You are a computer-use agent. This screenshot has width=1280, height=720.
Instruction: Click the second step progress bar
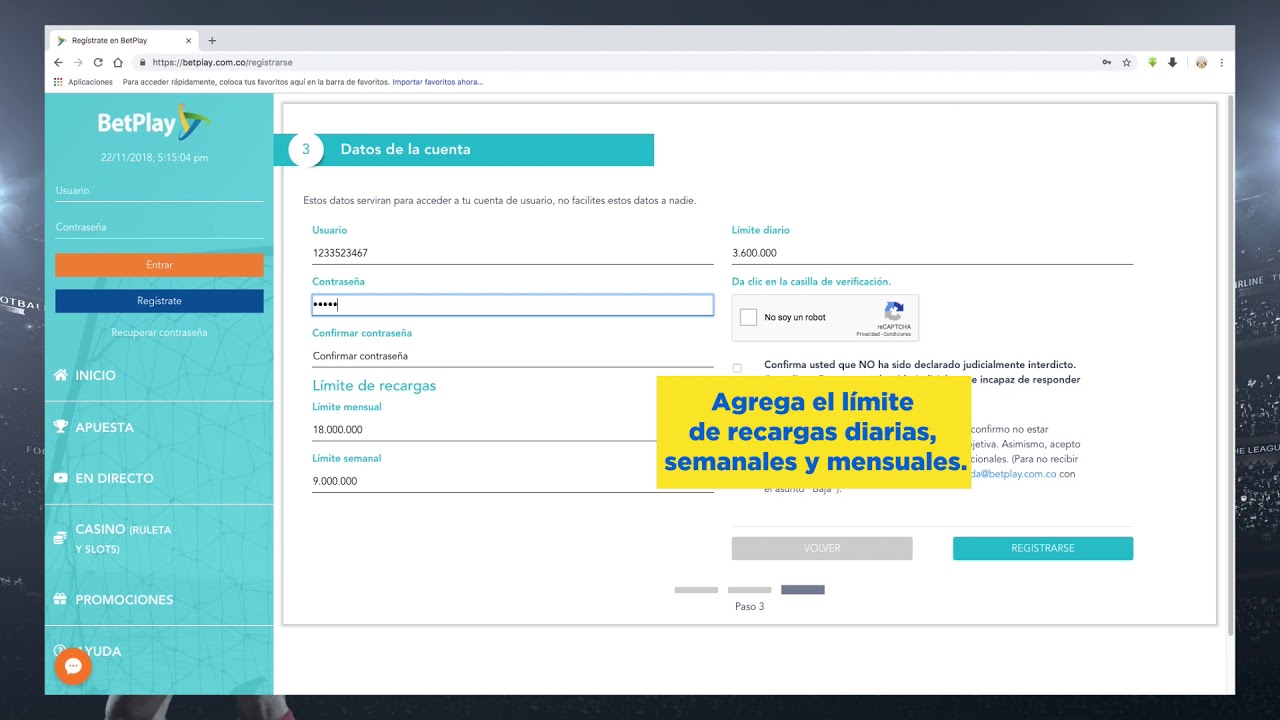749,590
